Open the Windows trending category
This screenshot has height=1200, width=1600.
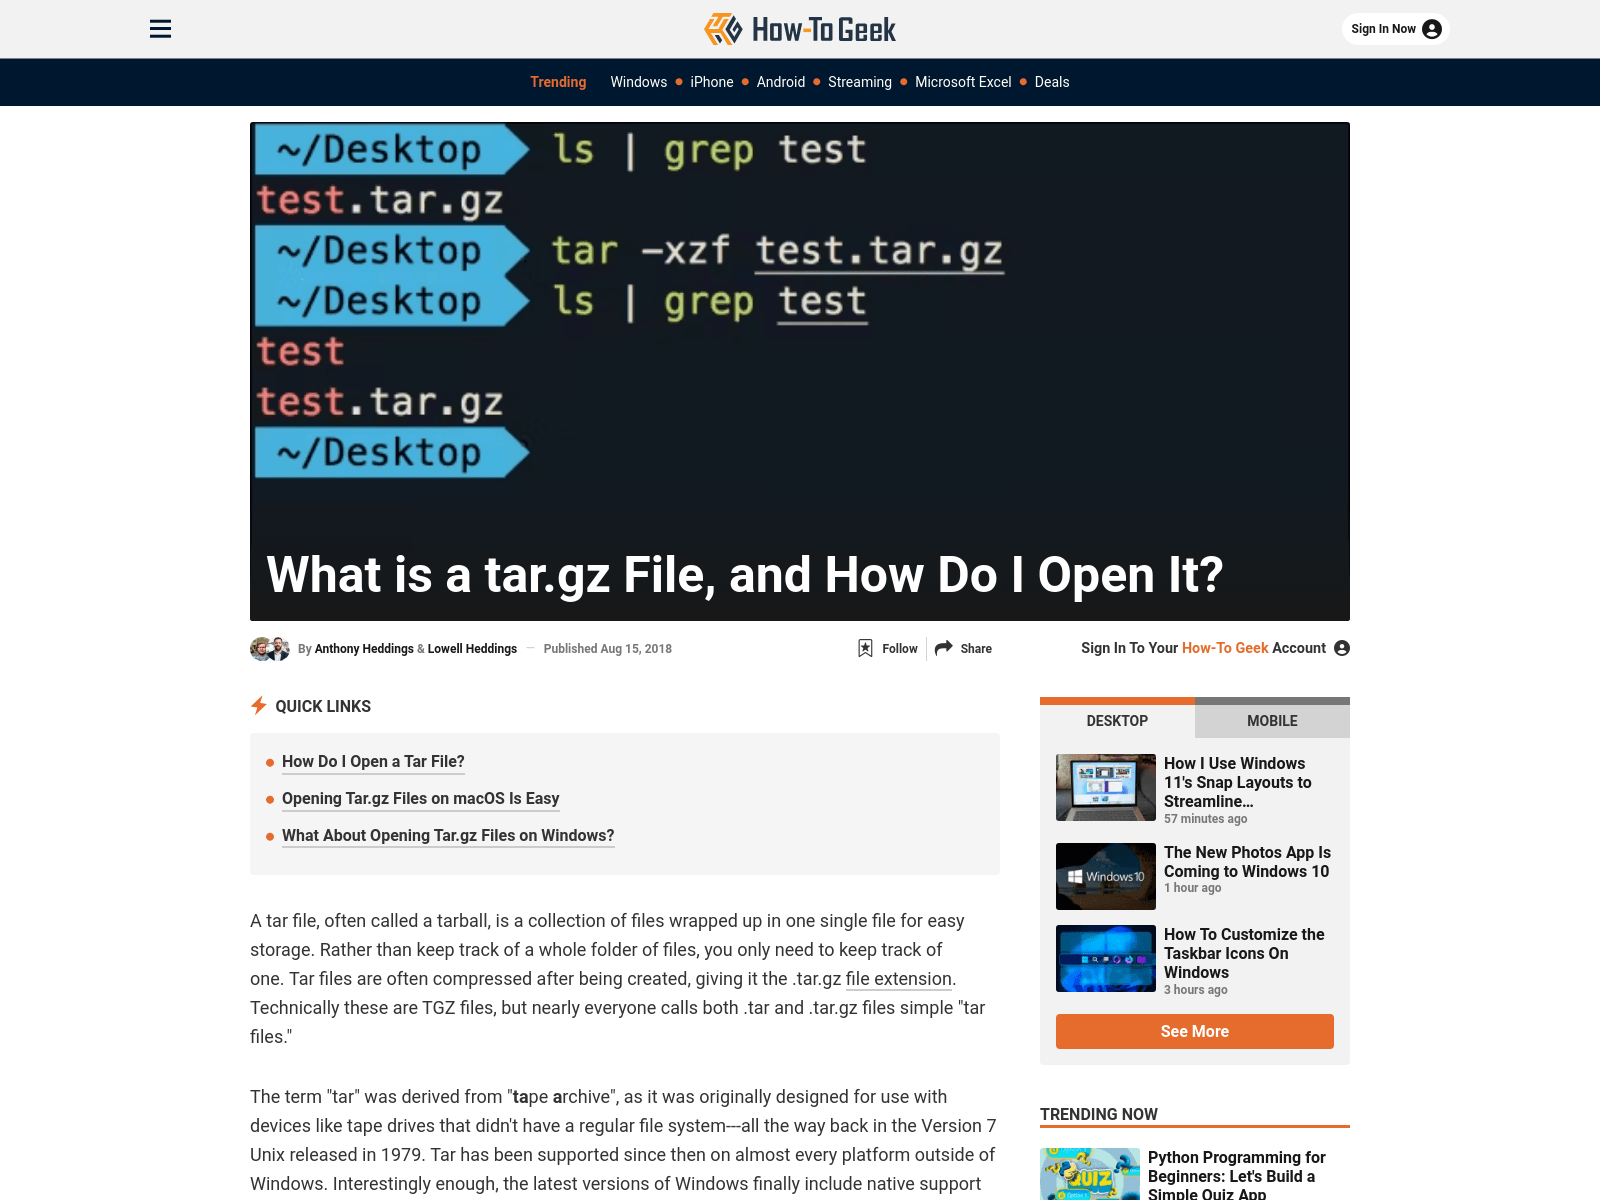pyautogui.click(x=638, y=82)
